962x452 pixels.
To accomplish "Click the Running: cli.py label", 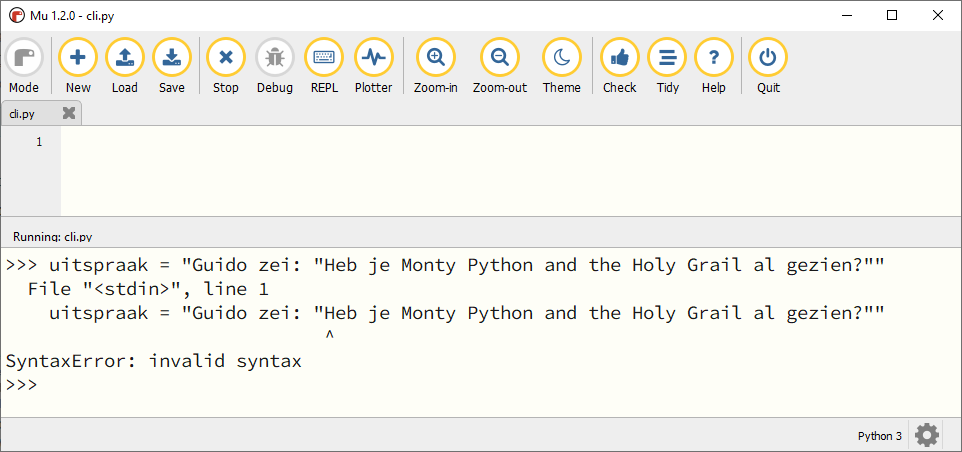I will pyautogui.click(x=53, y=236).
